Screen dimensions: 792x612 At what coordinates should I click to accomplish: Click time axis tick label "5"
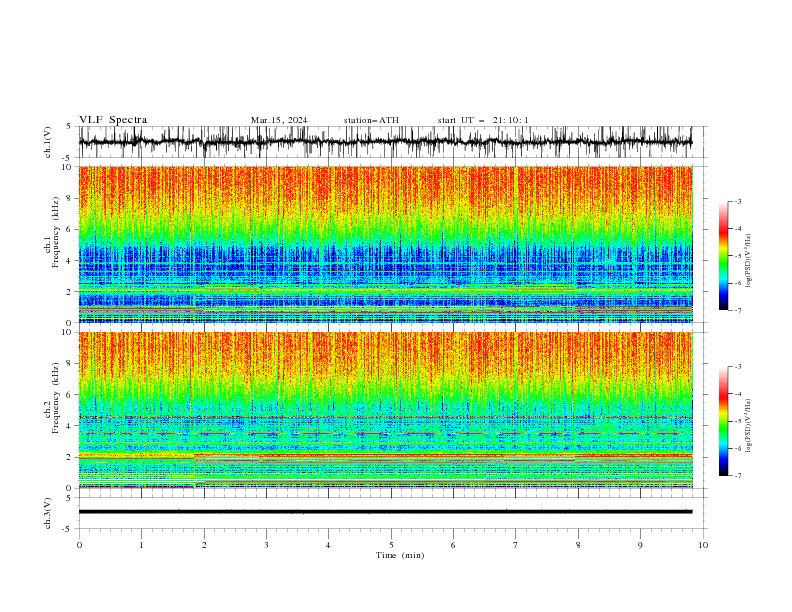point(391,545)
